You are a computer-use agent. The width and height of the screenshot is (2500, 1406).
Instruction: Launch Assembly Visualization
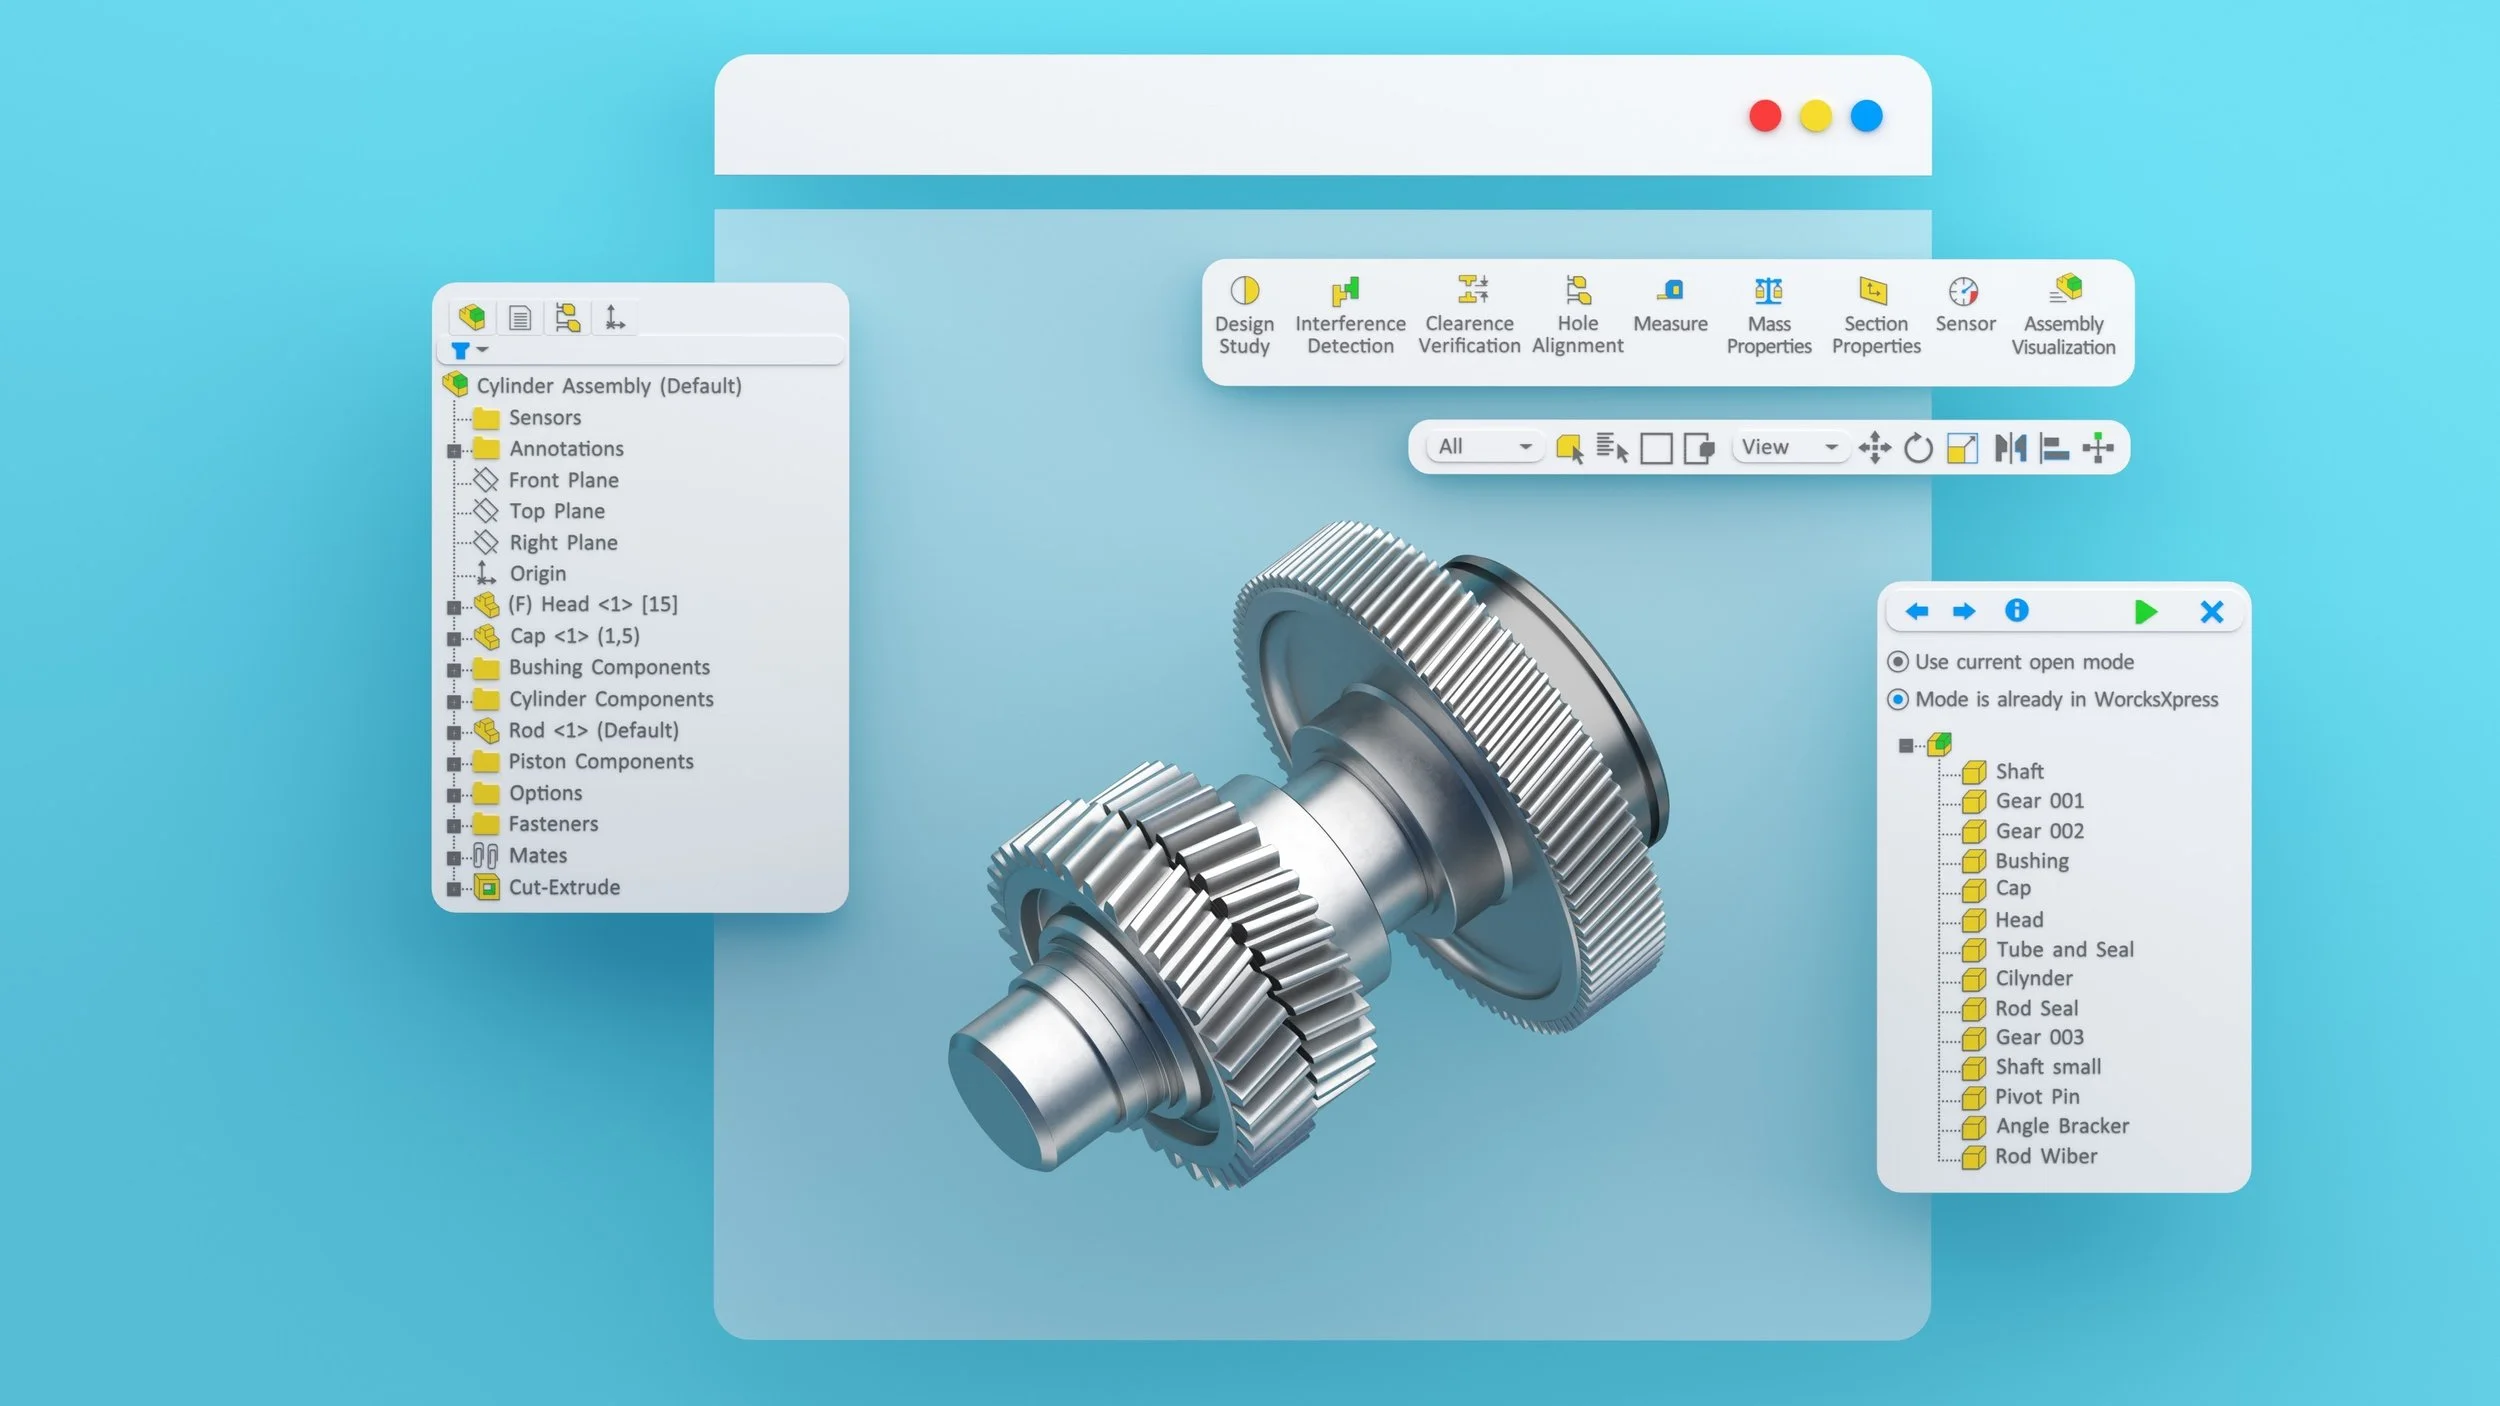pyautogui.click(x=2066, y=290)
